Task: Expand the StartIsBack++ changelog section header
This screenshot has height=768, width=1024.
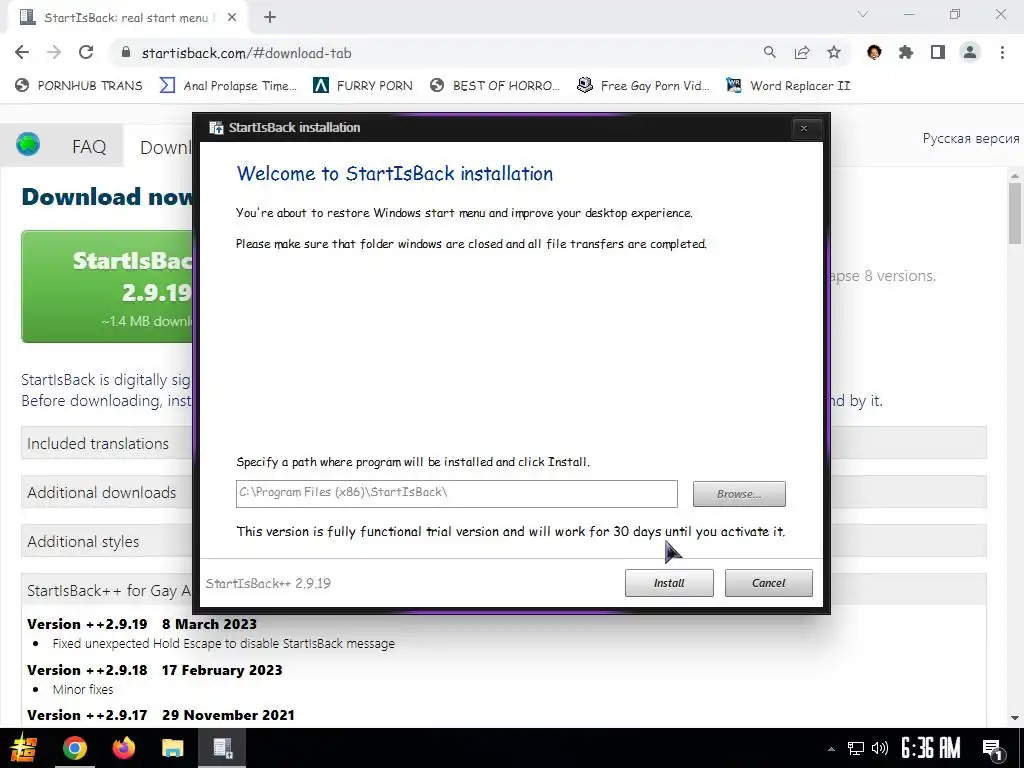Action: click(107, 590)
